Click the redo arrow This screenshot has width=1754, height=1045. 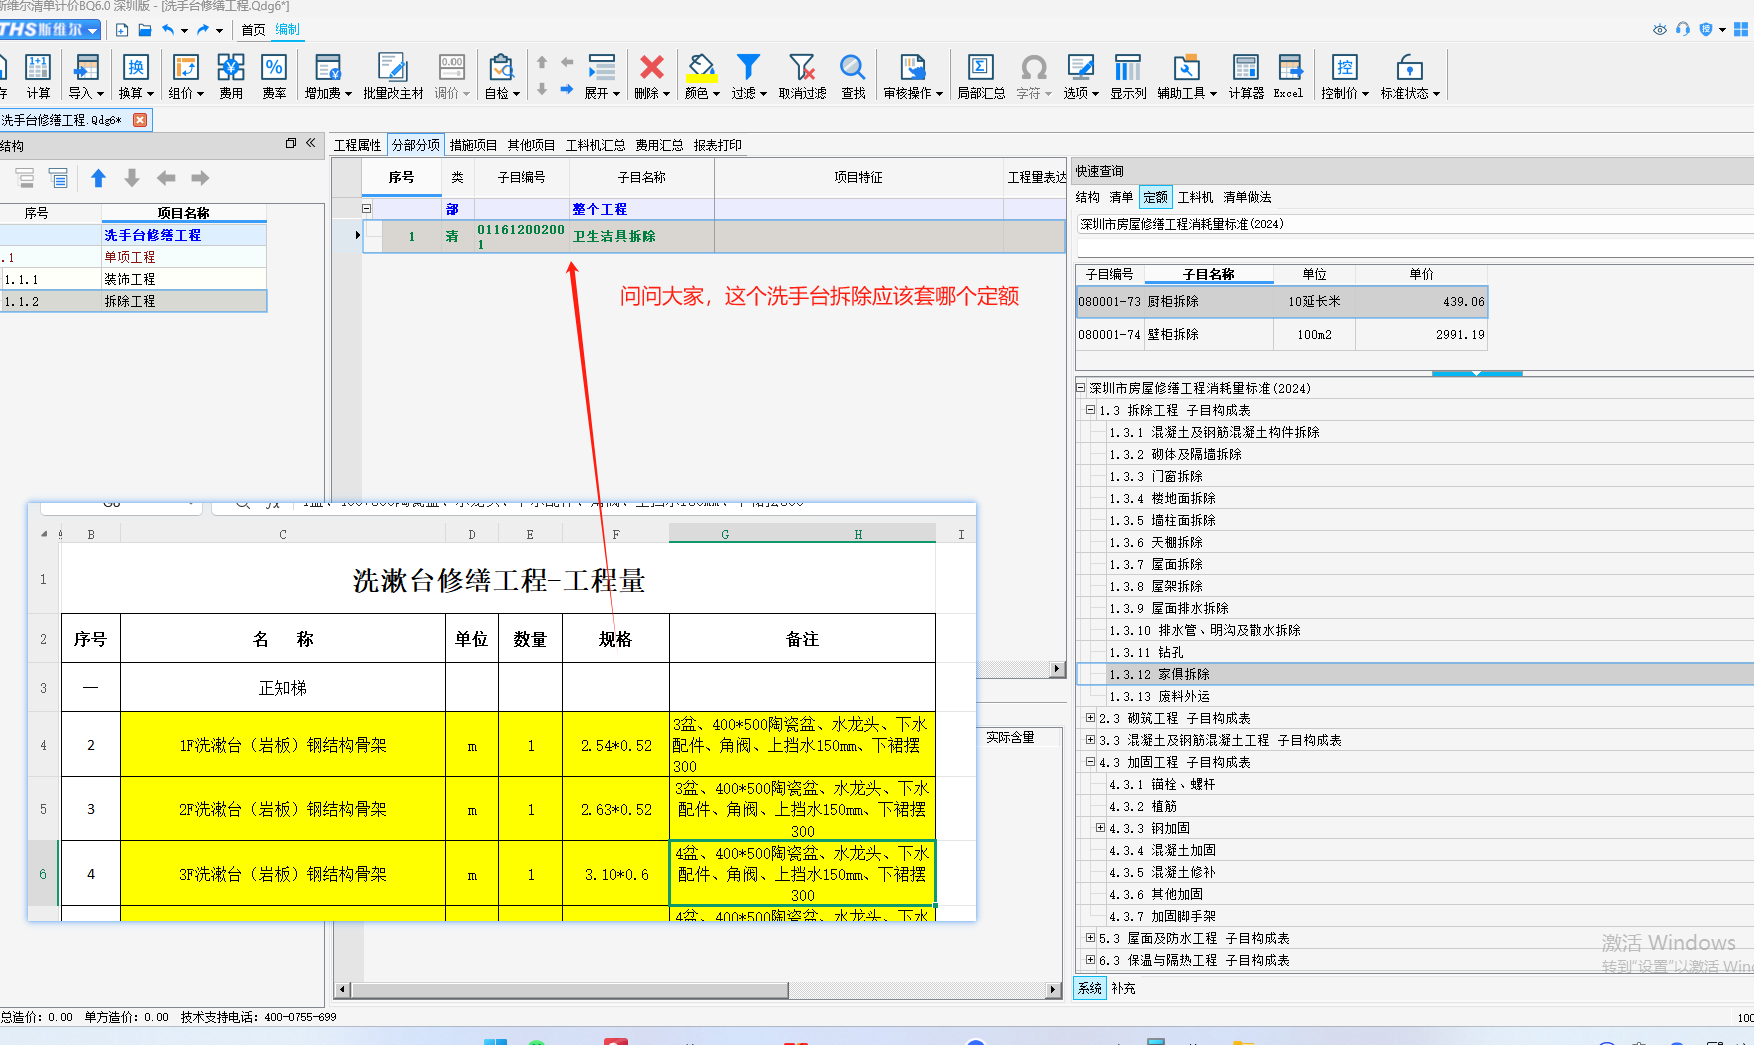(203, 30)
